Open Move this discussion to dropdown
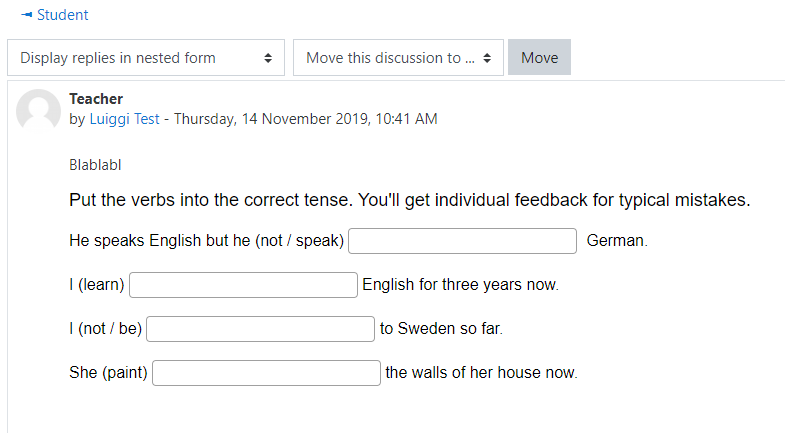 (398, 58)
